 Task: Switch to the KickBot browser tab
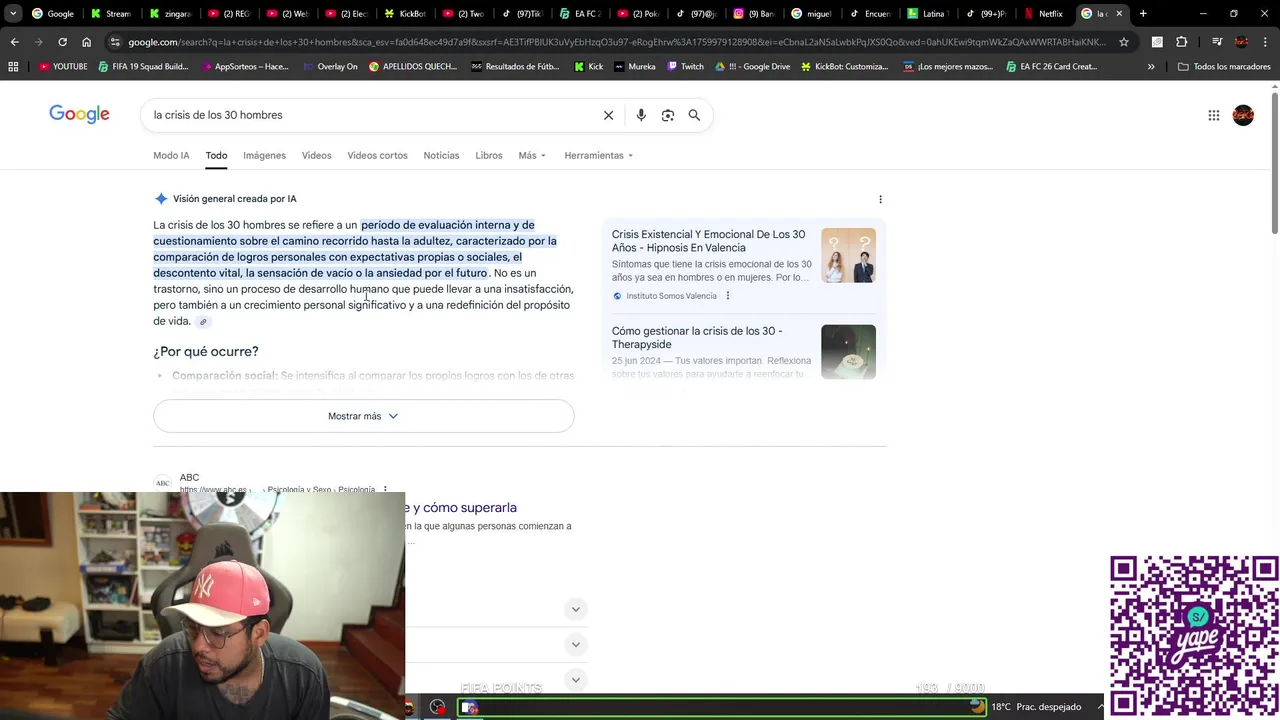click(x=404, y=13)
